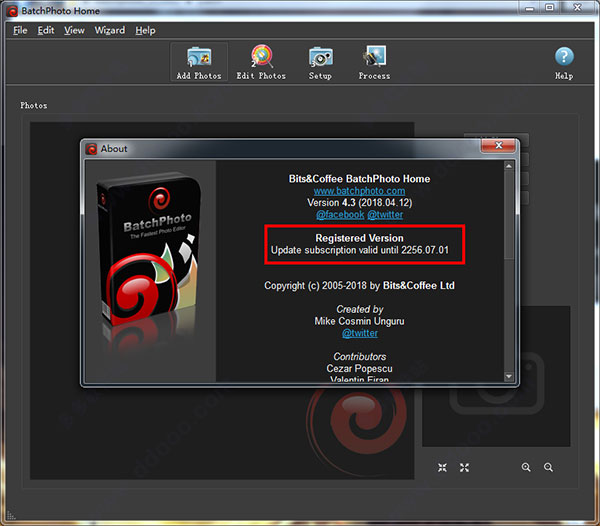
Task: Open Help from the toolbar
Action: tap(564, 63)
